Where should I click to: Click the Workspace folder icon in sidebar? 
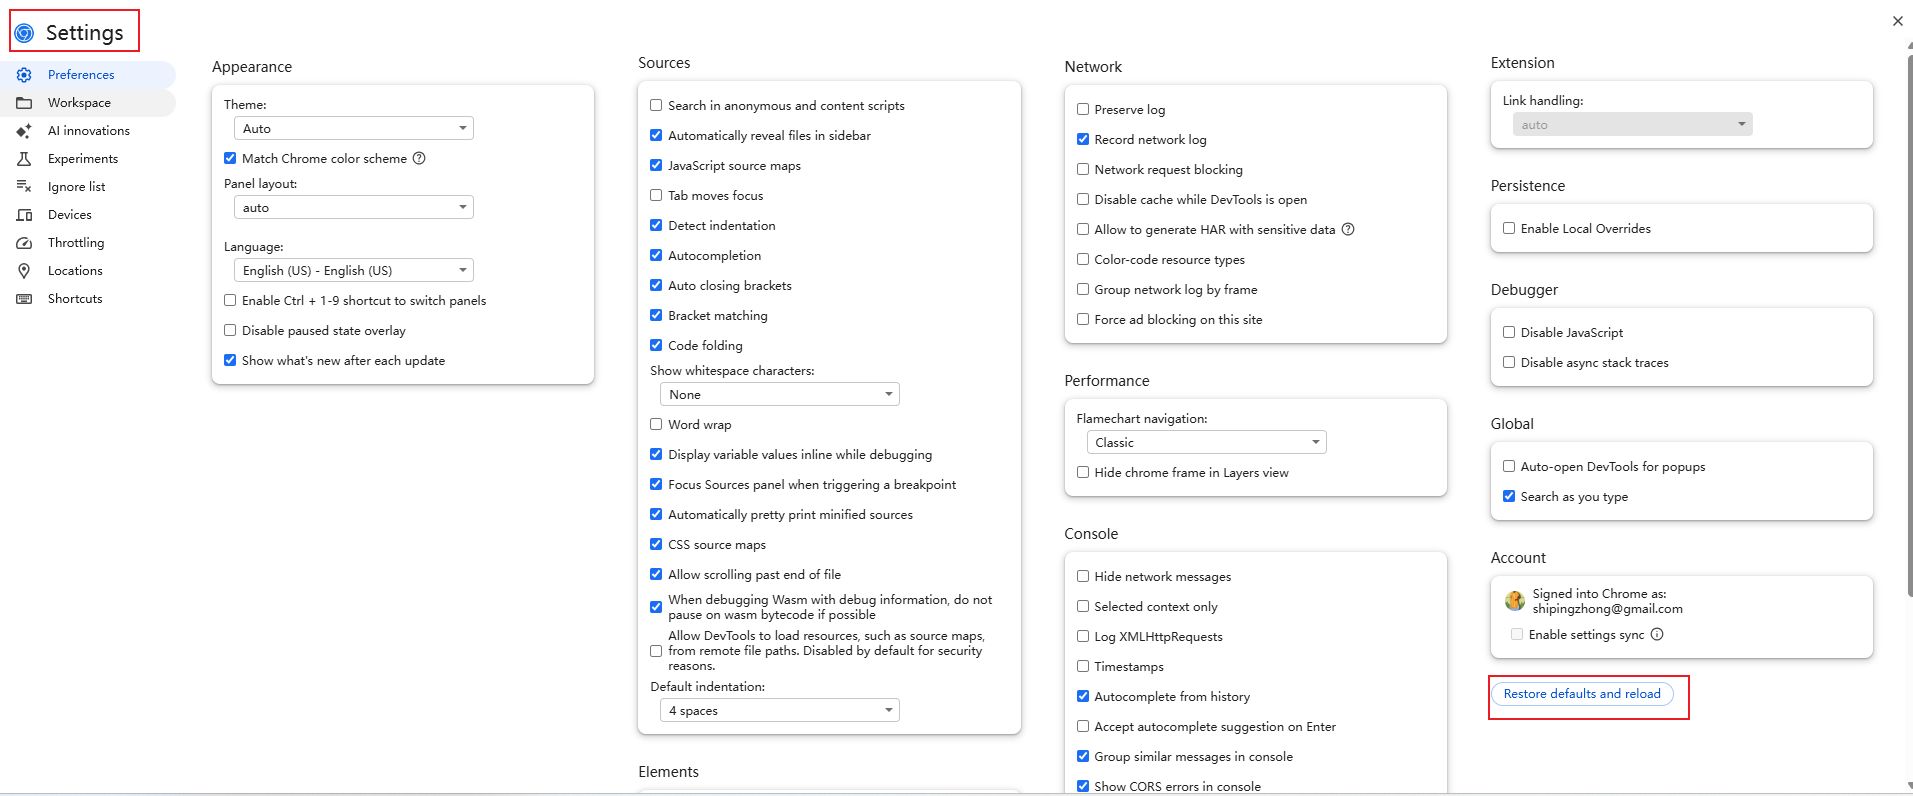(x=25, y=103)
